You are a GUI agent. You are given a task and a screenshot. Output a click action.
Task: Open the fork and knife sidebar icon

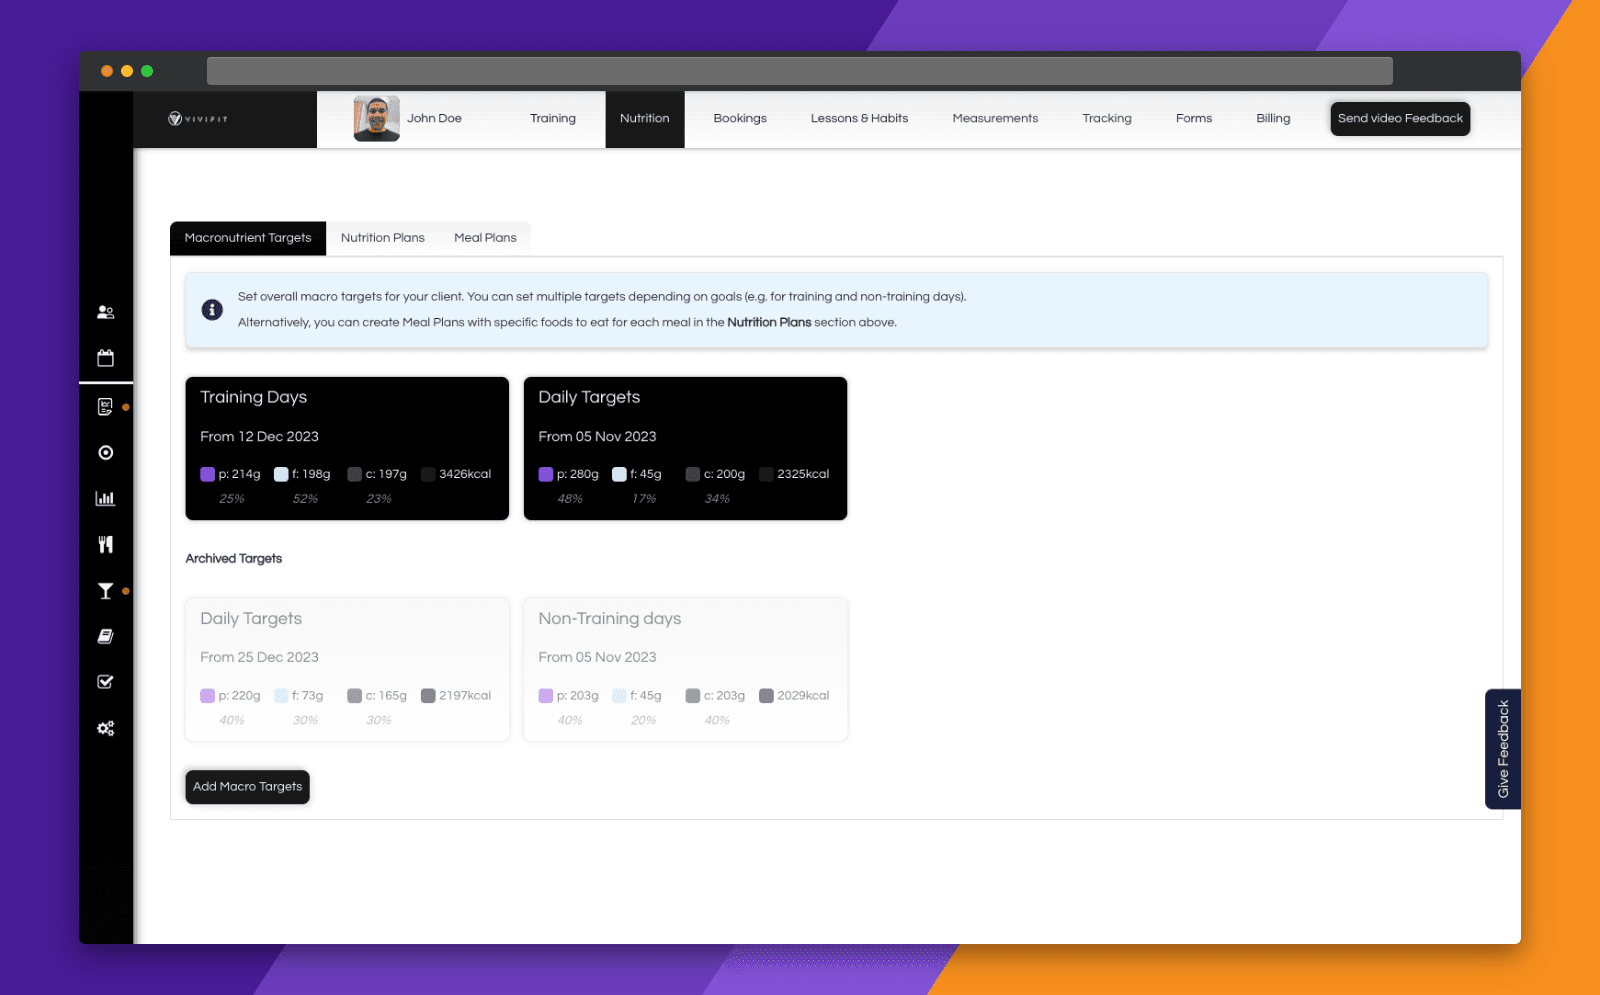click(x=105, y=545)
